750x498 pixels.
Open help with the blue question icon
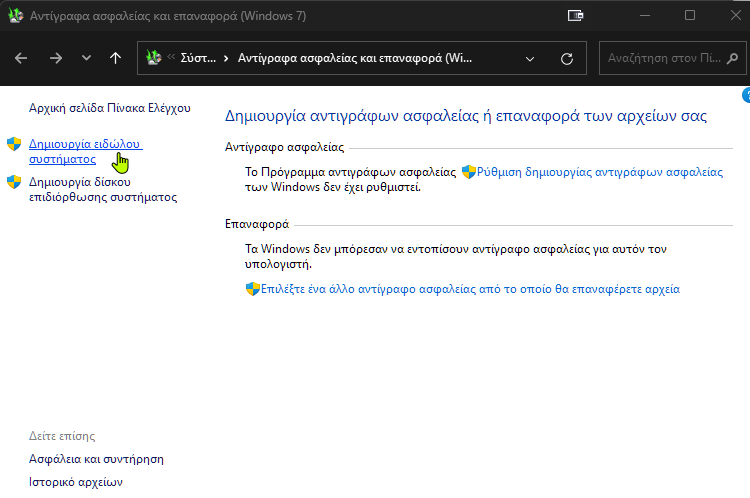[746, 95]
